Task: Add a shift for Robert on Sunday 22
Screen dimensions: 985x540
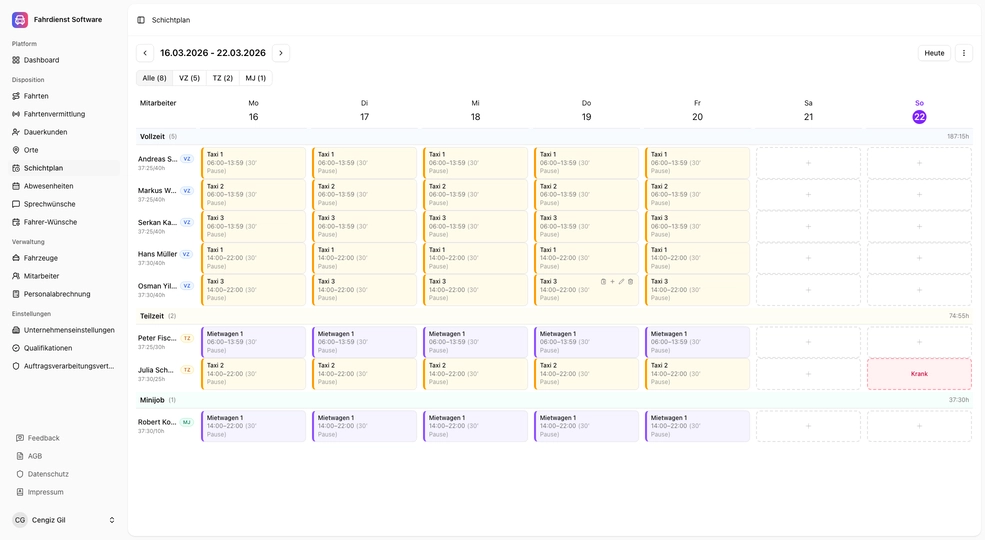Action: pyautogui.click(x=919, y=426)
